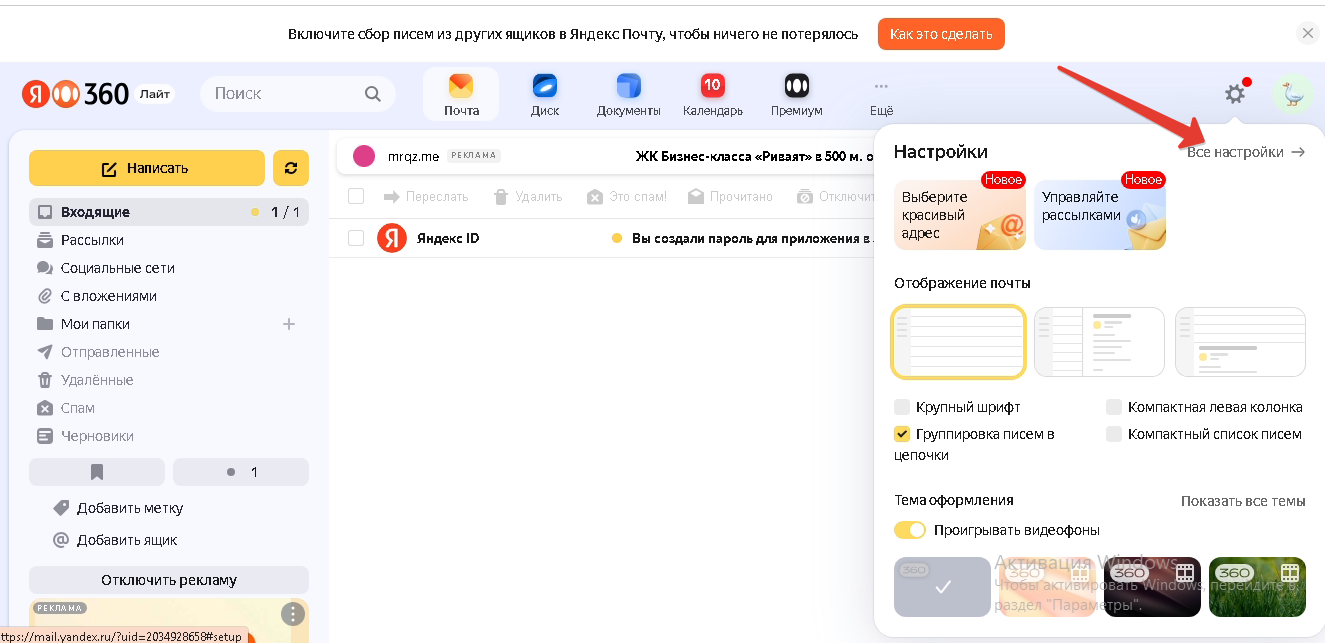Refresh mail with the circular arrows button
Screen dimensions: 1325x643
click(x=291, y=168)
